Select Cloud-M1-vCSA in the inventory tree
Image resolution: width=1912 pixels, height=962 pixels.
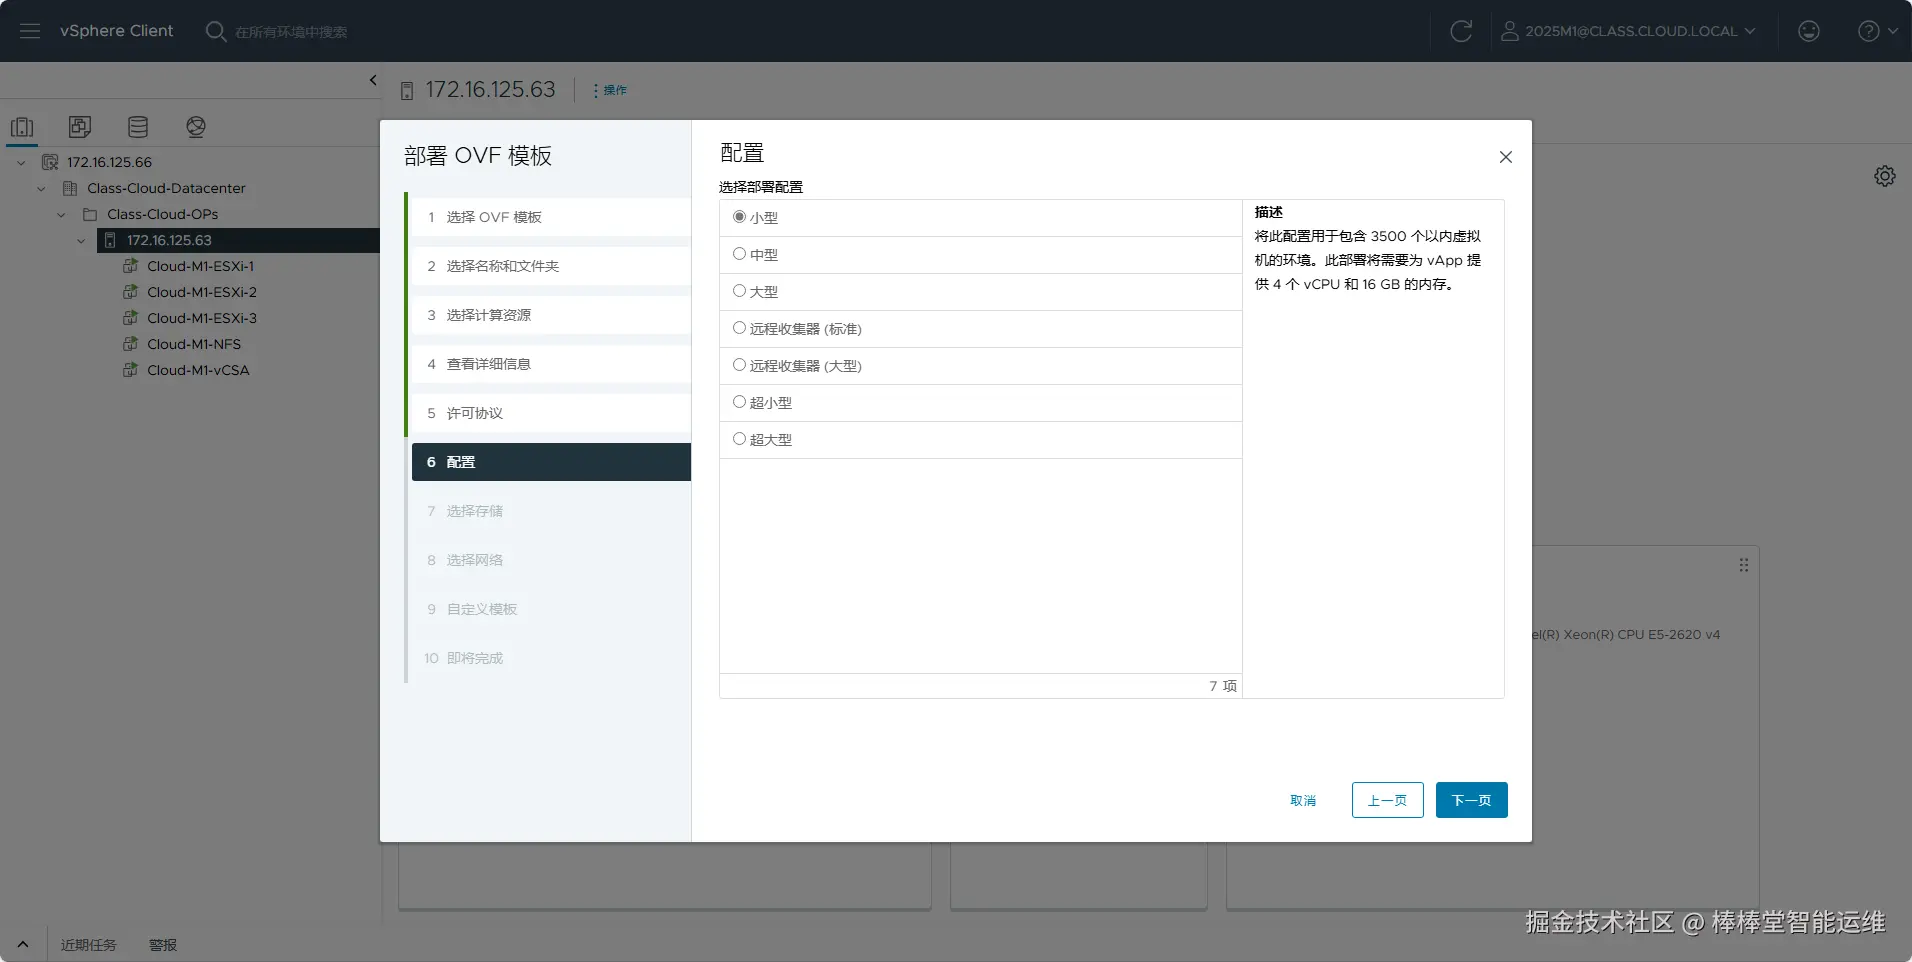(198, 370)
